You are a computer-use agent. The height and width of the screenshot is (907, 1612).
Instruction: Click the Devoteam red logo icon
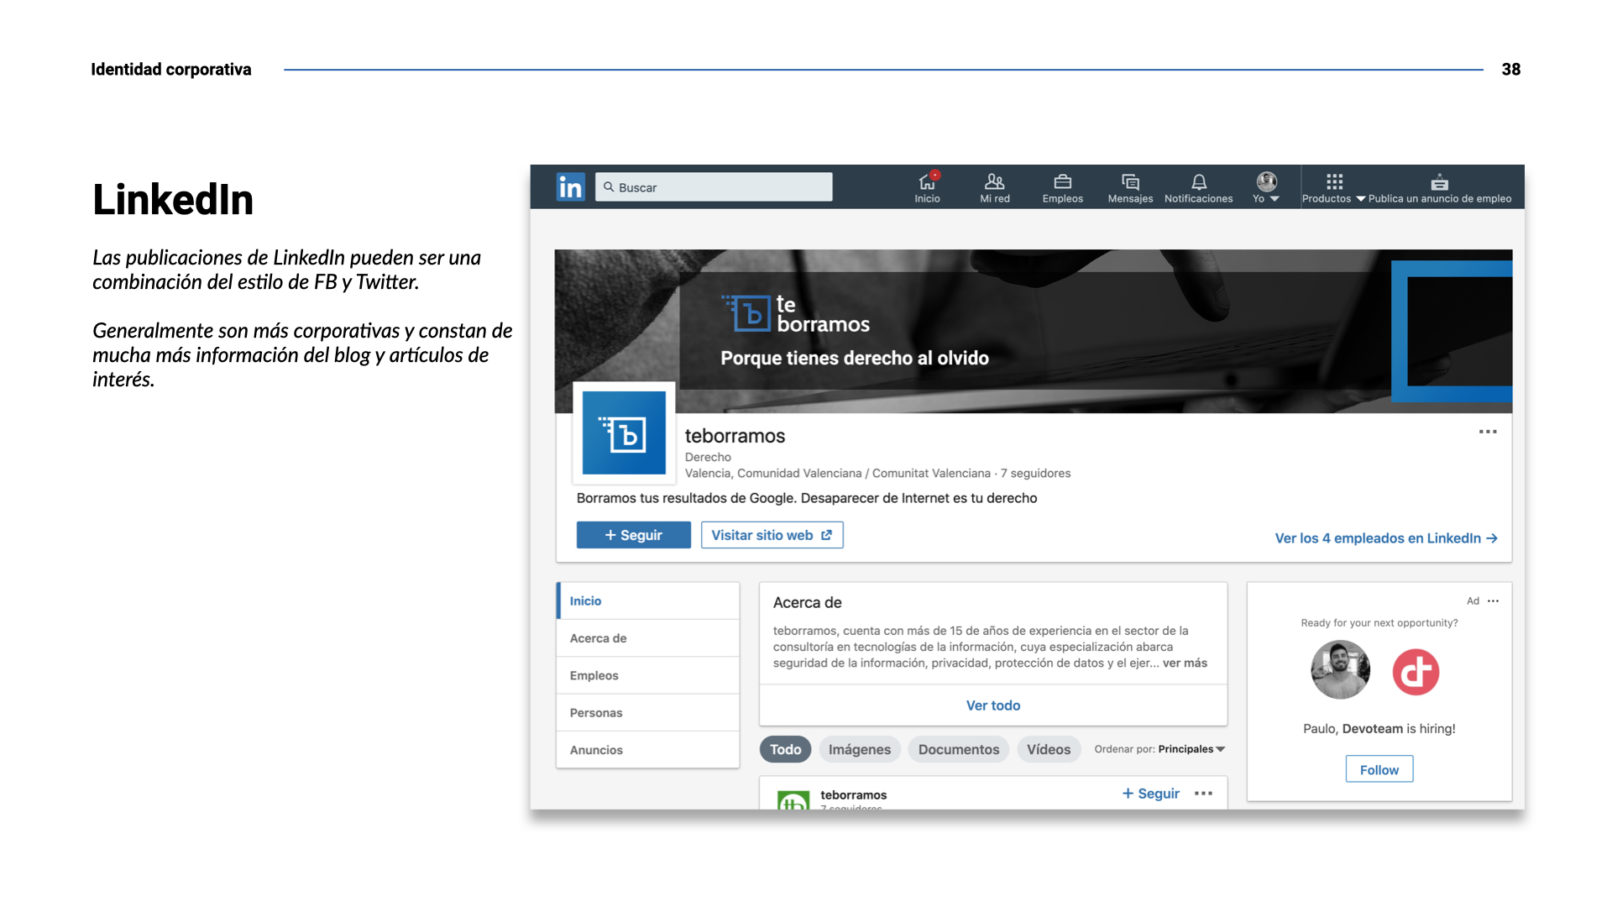tap(1416, 671)
